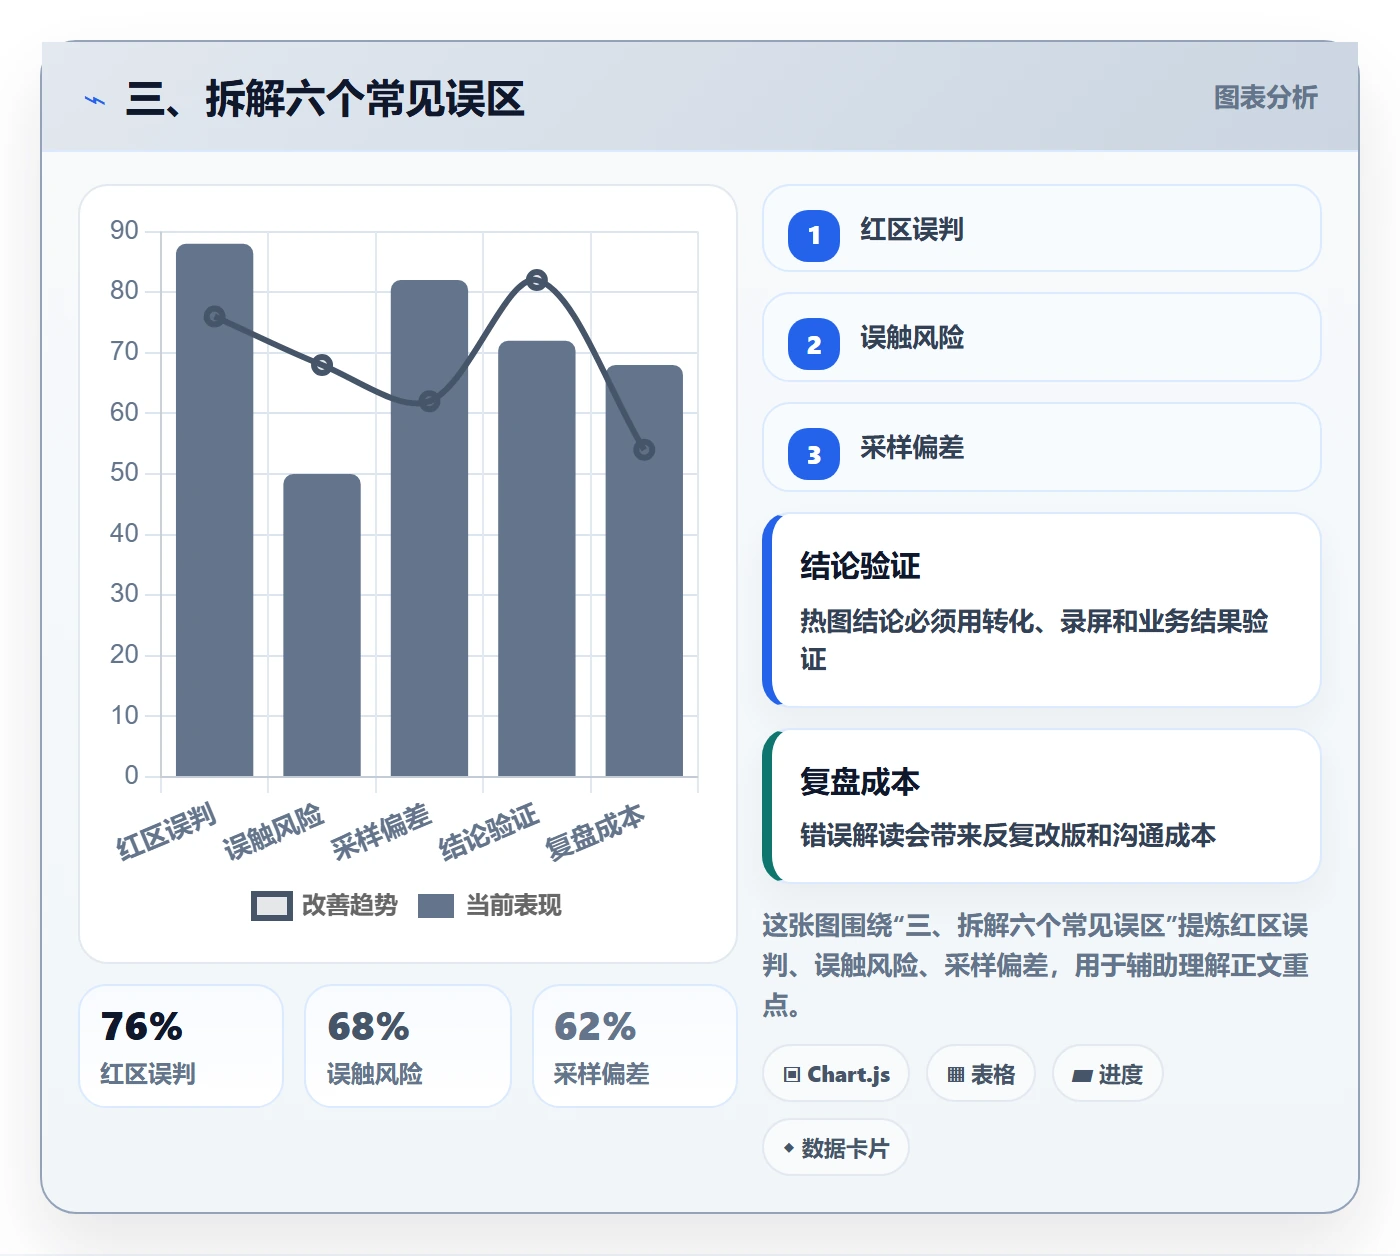The width and height of the screenshot is (1400, 1256).
Task: Click the 结论验证 x-axis label
Action: click(x=489, y=832)
